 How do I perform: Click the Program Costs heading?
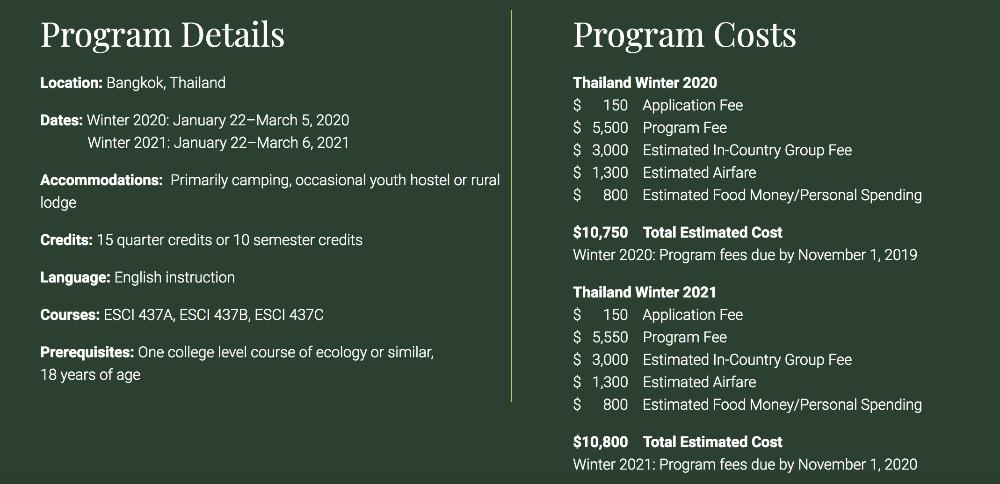pos(684,36)
